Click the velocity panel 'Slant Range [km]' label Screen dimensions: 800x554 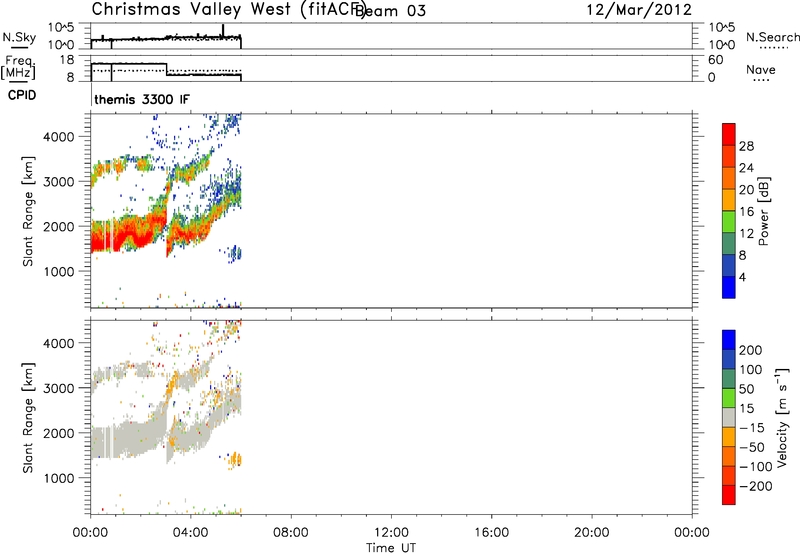[x=27, y=418]
